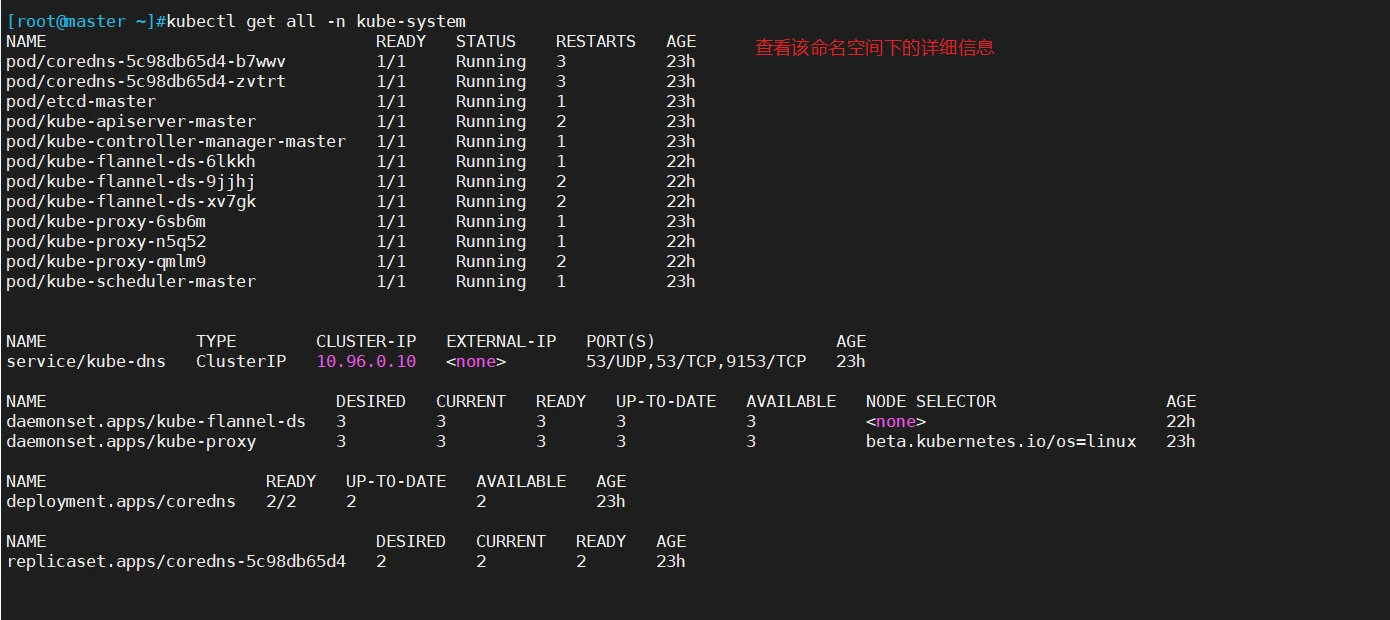This screenshot has width=1390, height=620.
Task: Click the 2/2 READY value of coredns deployment
Action: [281, 501]
